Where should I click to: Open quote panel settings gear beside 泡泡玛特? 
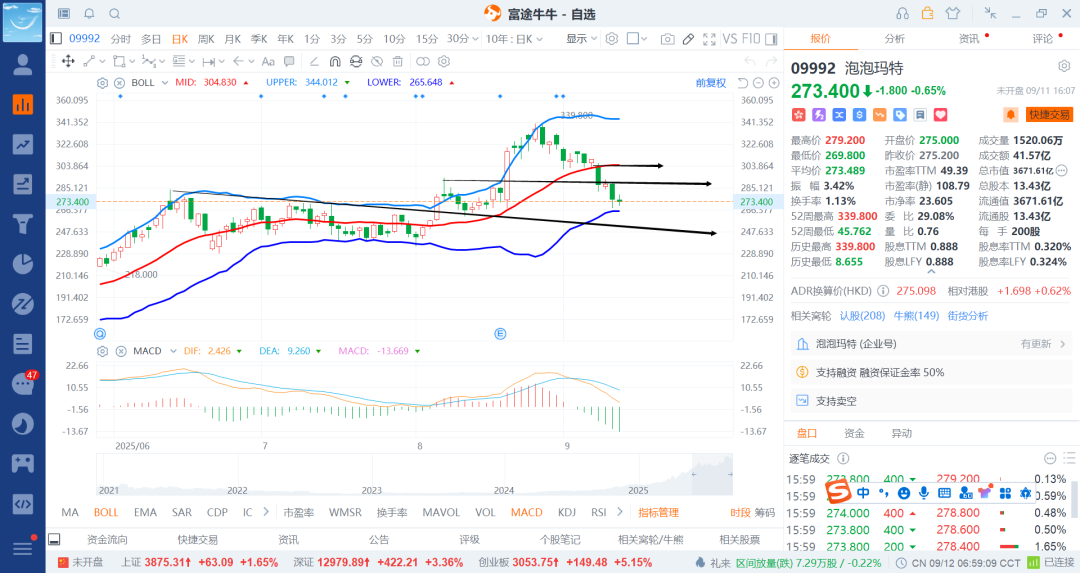1064,66
